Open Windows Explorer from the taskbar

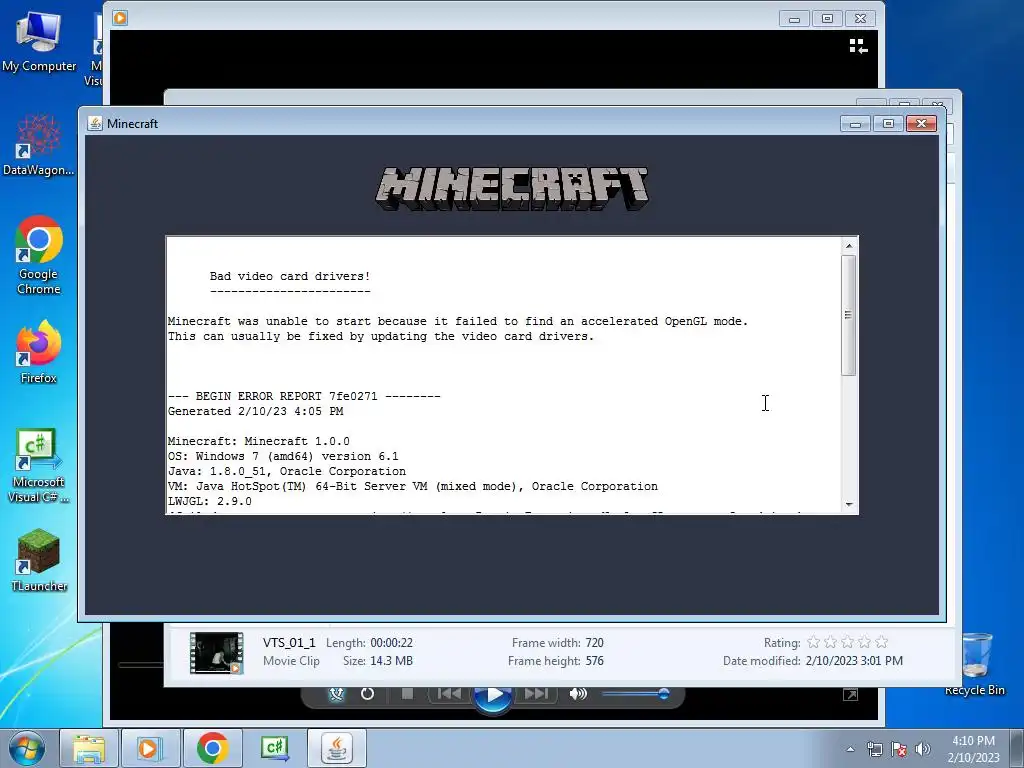point(89,748)
